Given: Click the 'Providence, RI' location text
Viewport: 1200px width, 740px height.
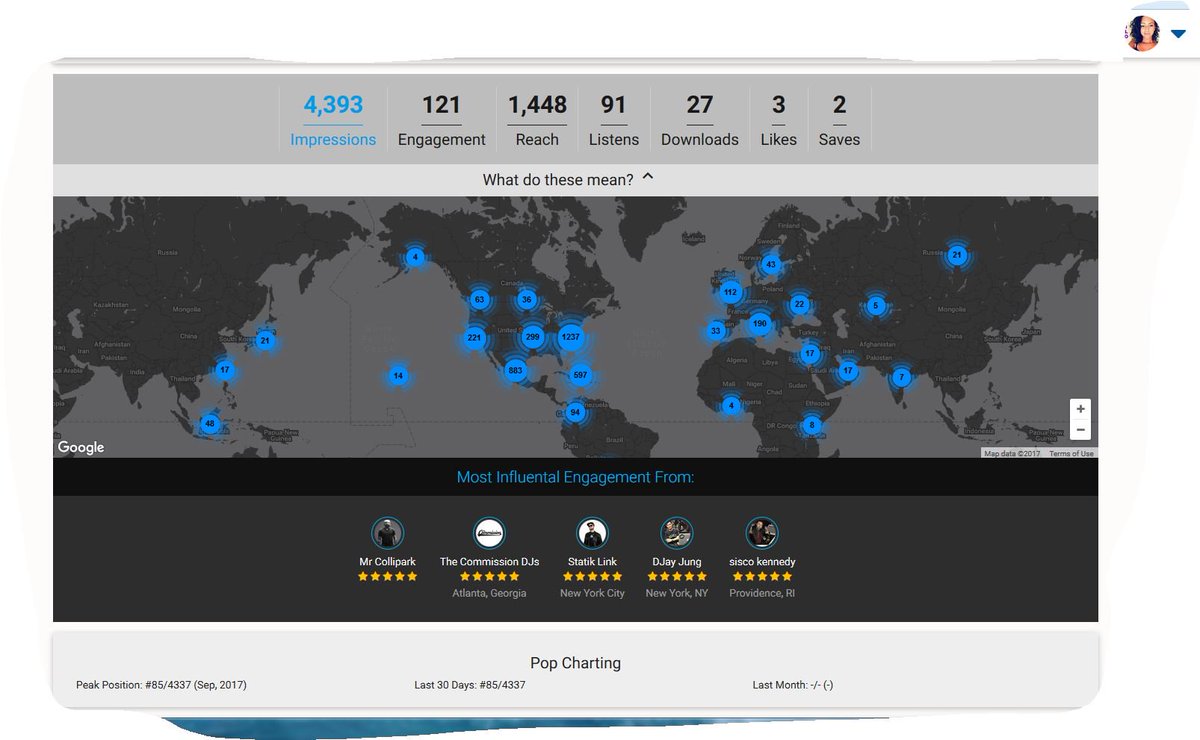Looking at the screenshot, I should click(762, 593).
